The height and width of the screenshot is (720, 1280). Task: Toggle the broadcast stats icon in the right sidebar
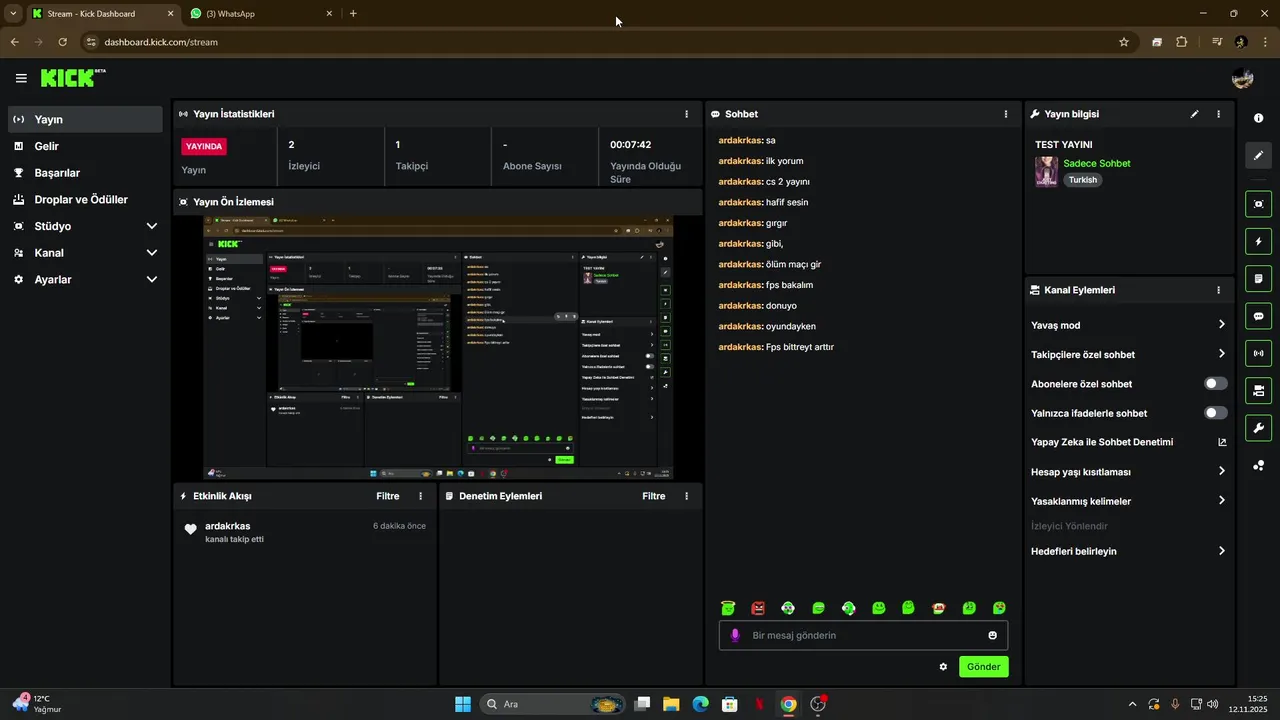(x=1258, y=353)
